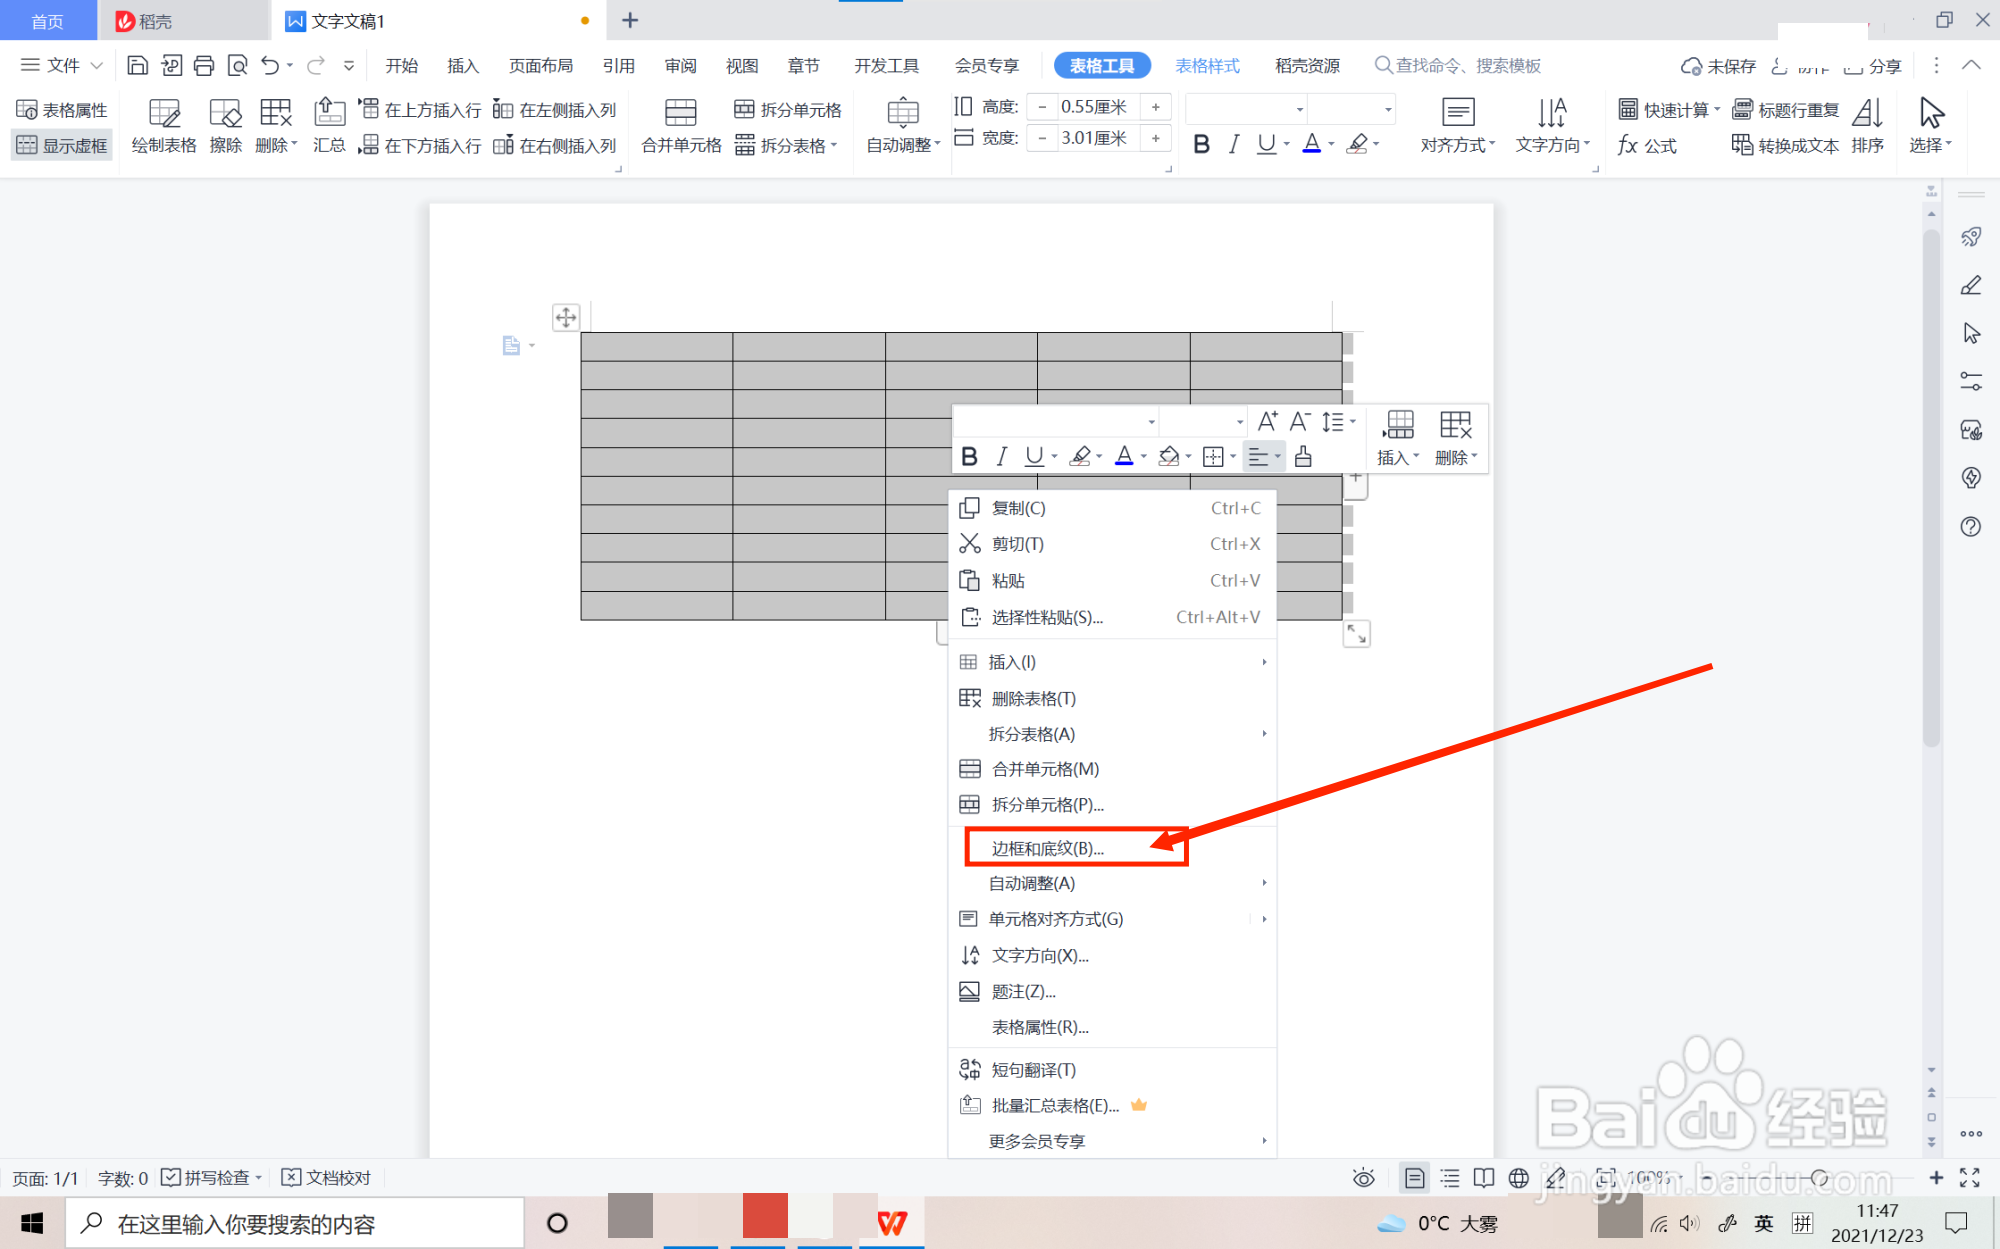Open 对齐方式 alignment dropdown
This screenshot has width=2000, height=1249.
point(1458,126)
